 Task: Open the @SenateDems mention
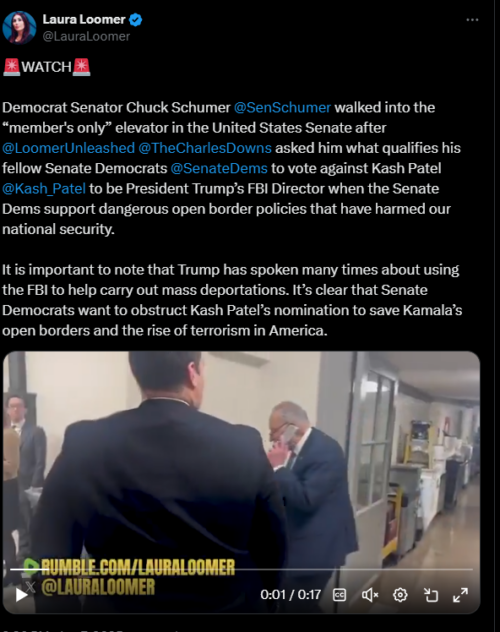(x=219, y=168)
